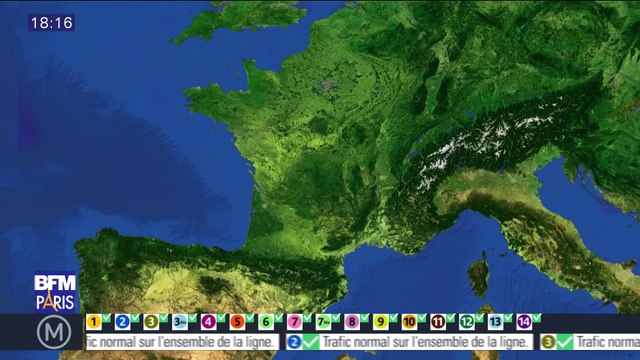
Task: Click the green check next to line 5
Action: tap(249, 318)
